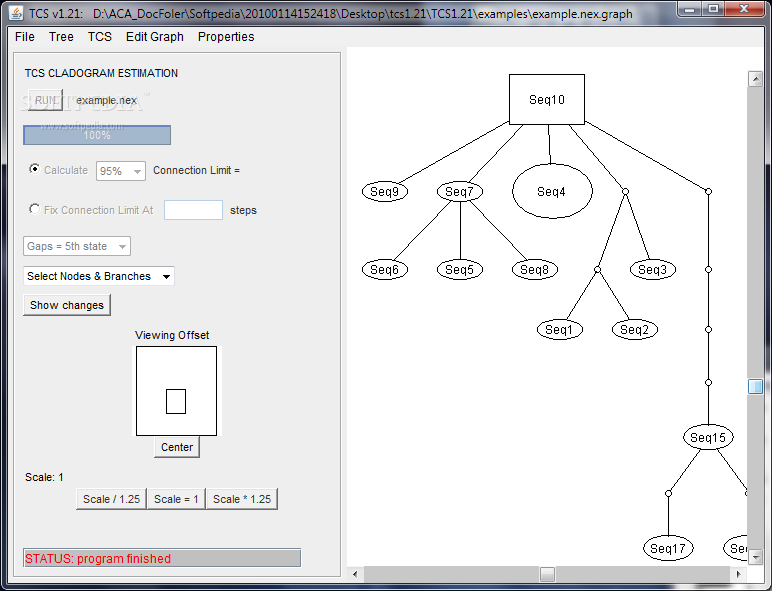Click the vertical scrollbar down arrow
Viewport: 772px width, 591px height.
pos(755,557)
